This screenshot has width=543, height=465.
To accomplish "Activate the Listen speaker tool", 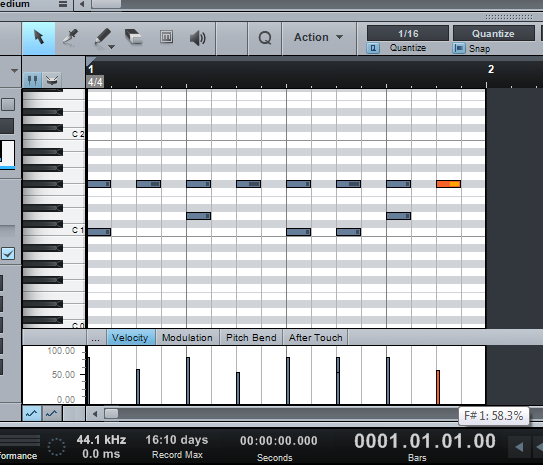I will 198,38.
